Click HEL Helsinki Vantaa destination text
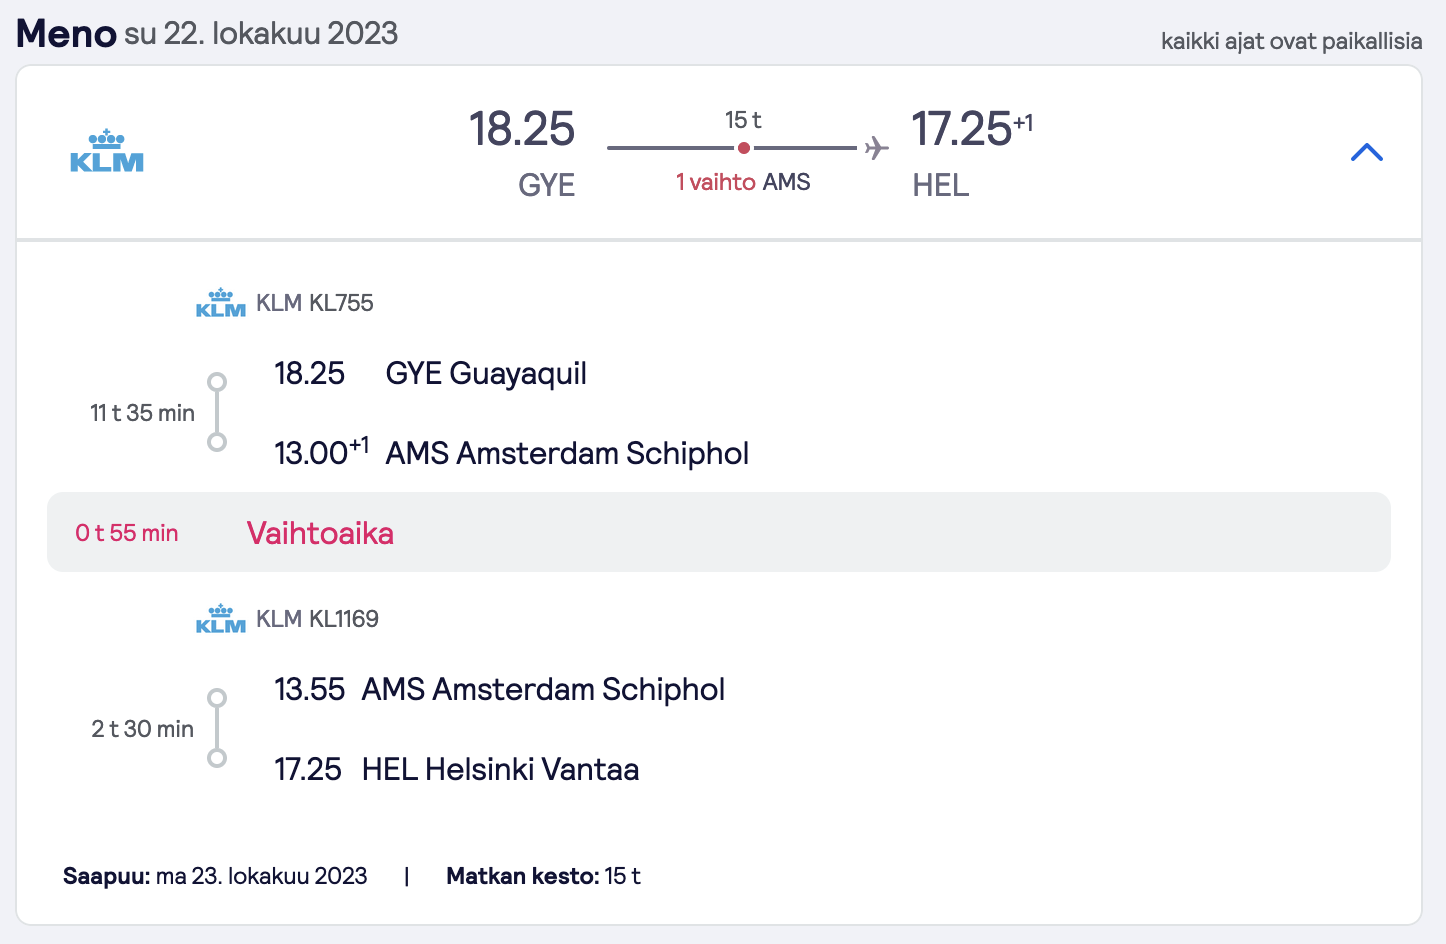The image size is (1446, 944). click(x=500, y=769)
